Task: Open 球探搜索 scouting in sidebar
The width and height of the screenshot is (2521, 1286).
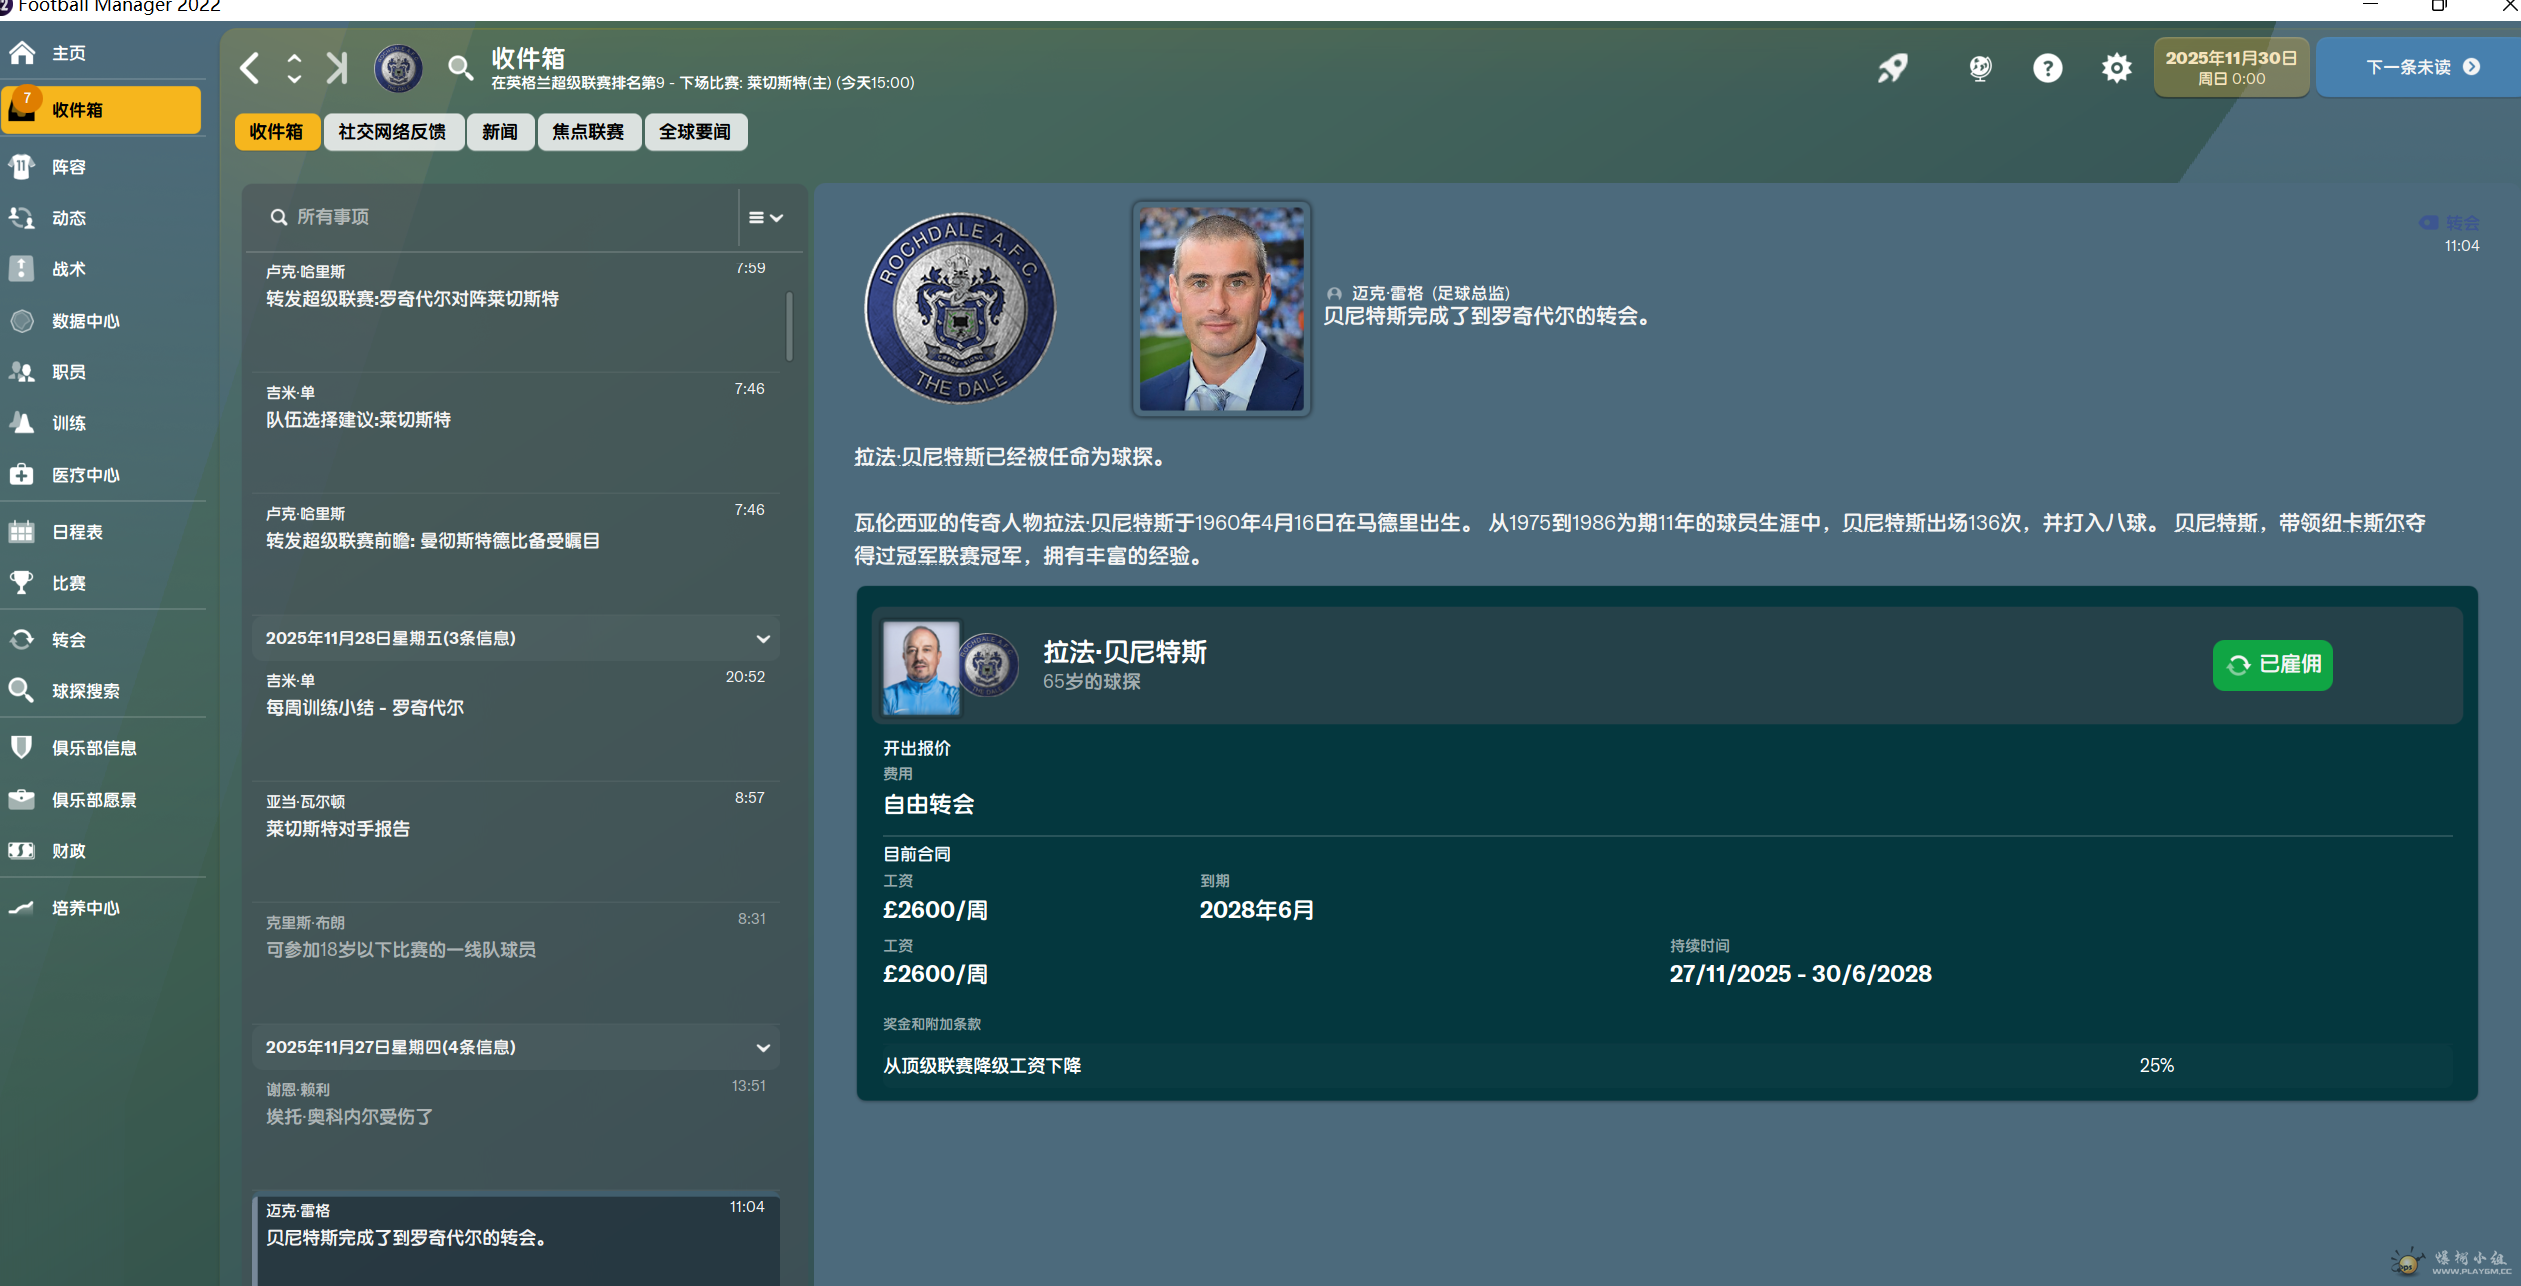Action: (85, 691)
